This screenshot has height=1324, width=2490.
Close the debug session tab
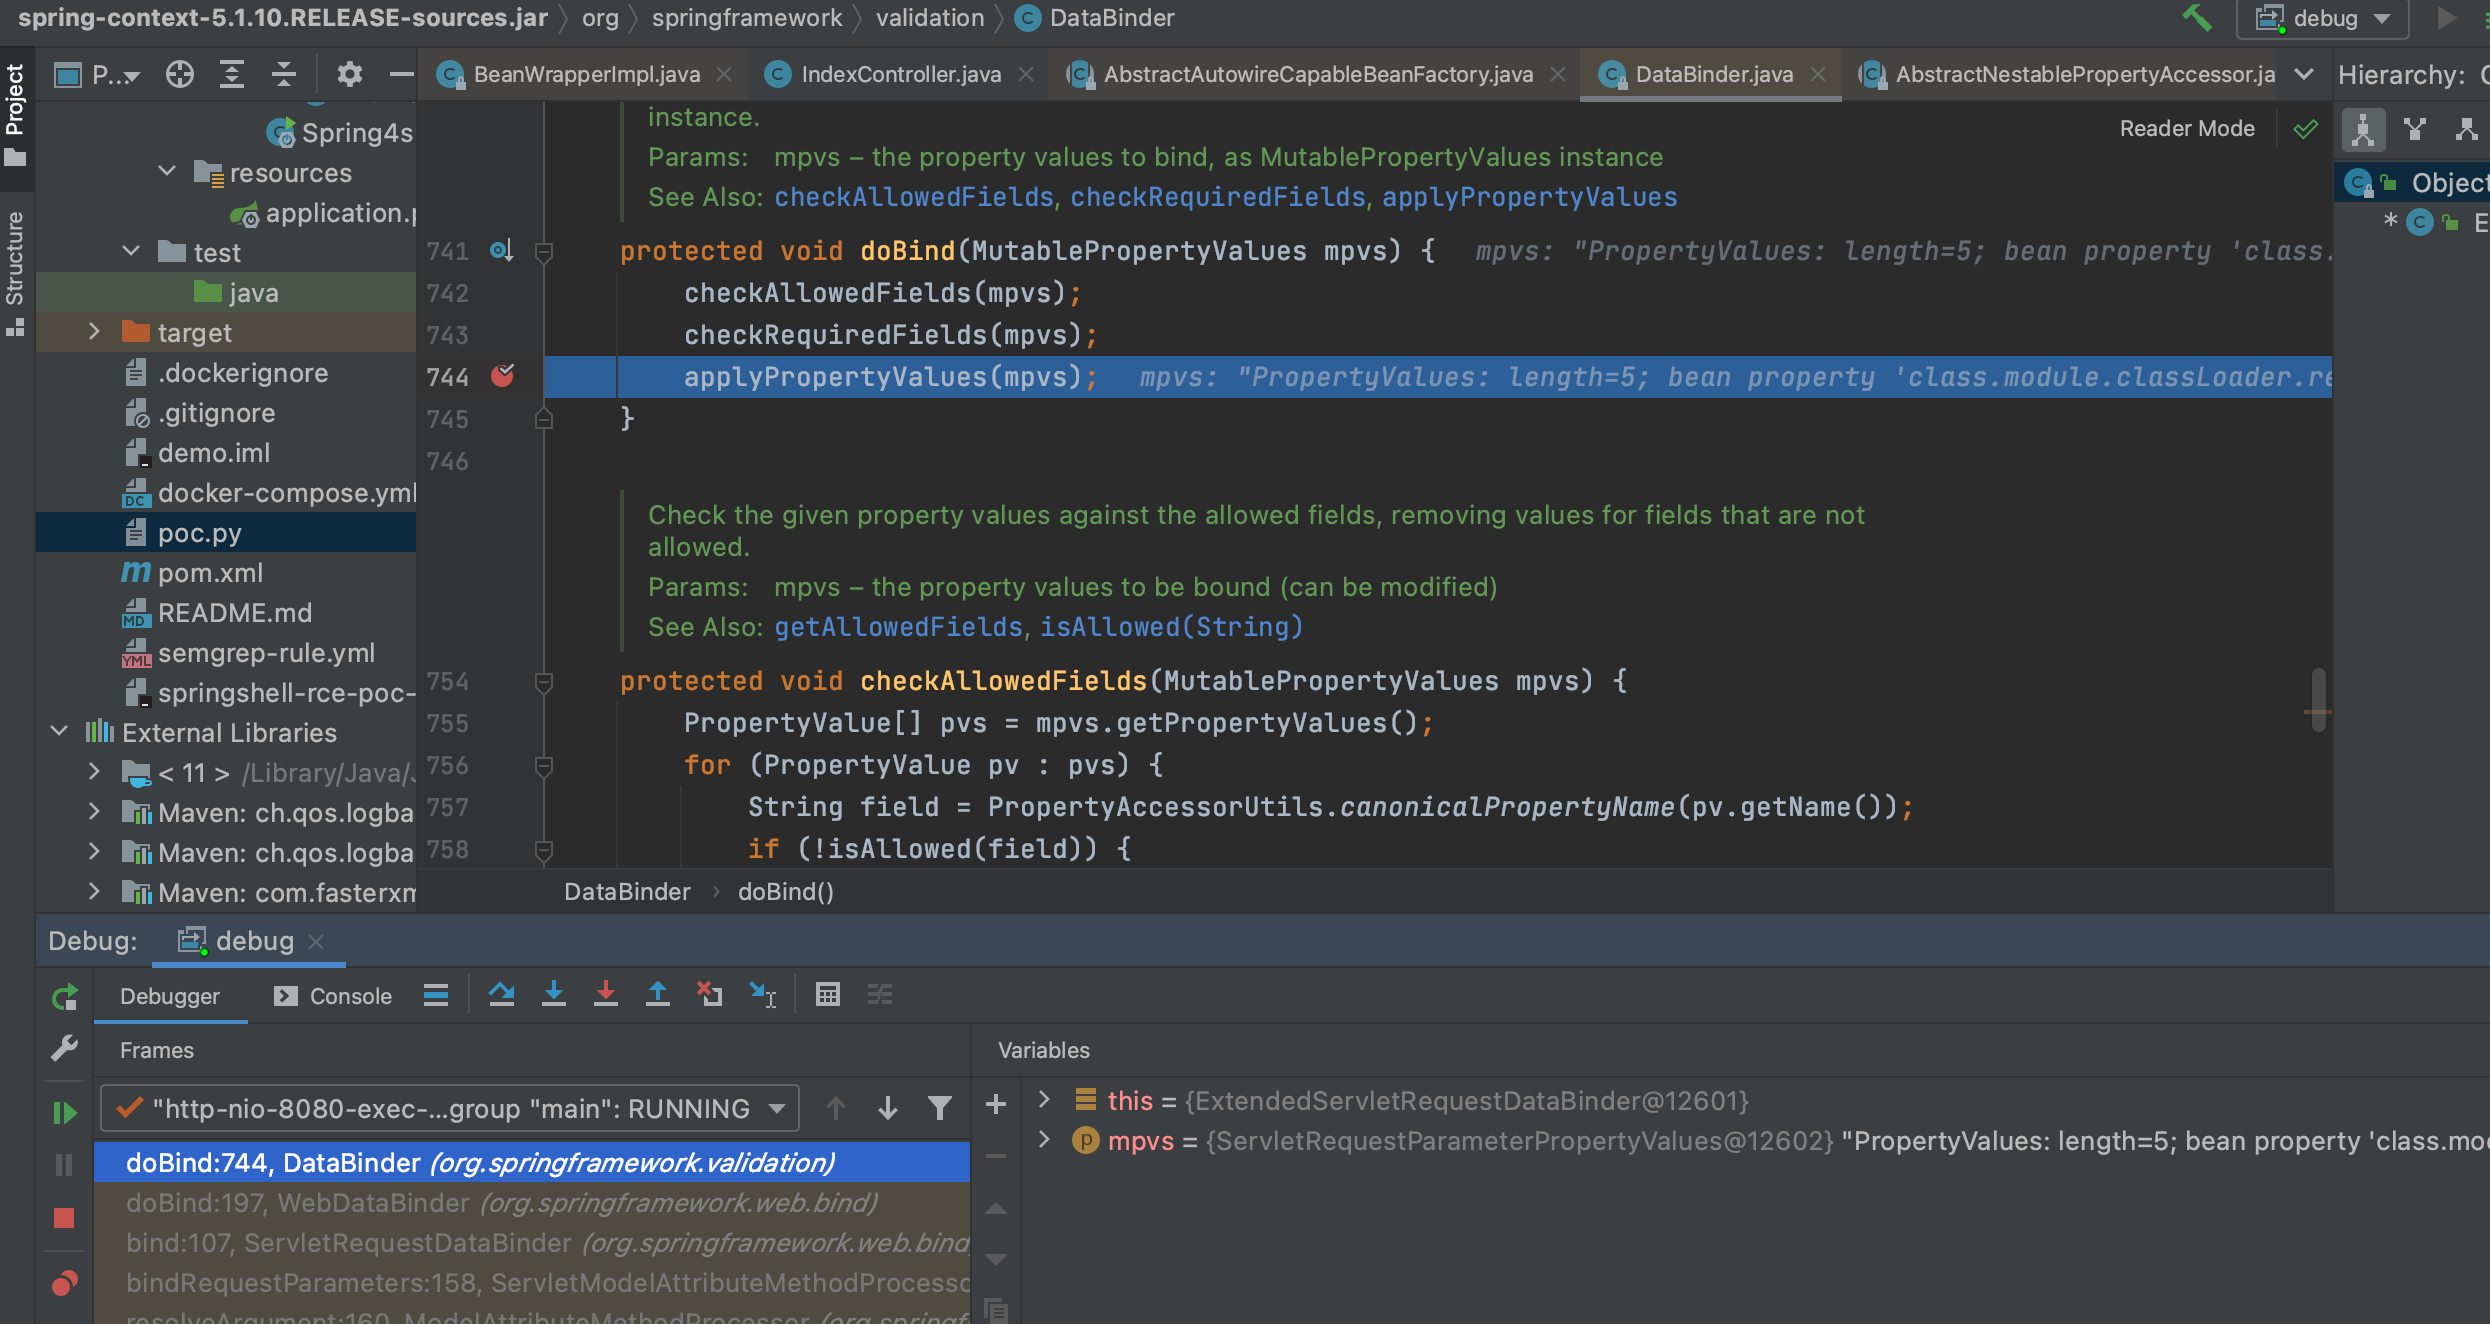316,941
